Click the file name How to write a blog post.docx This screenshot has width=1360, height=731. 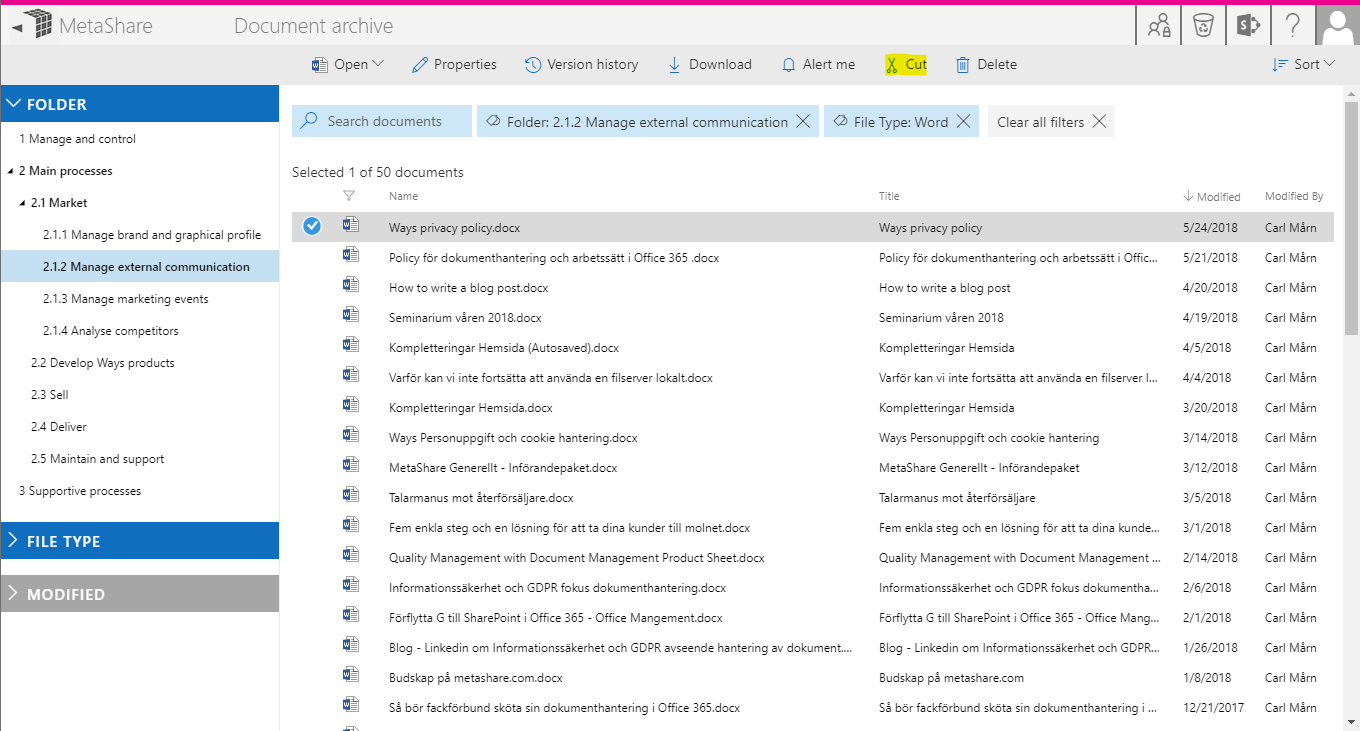tap(469, 288)
